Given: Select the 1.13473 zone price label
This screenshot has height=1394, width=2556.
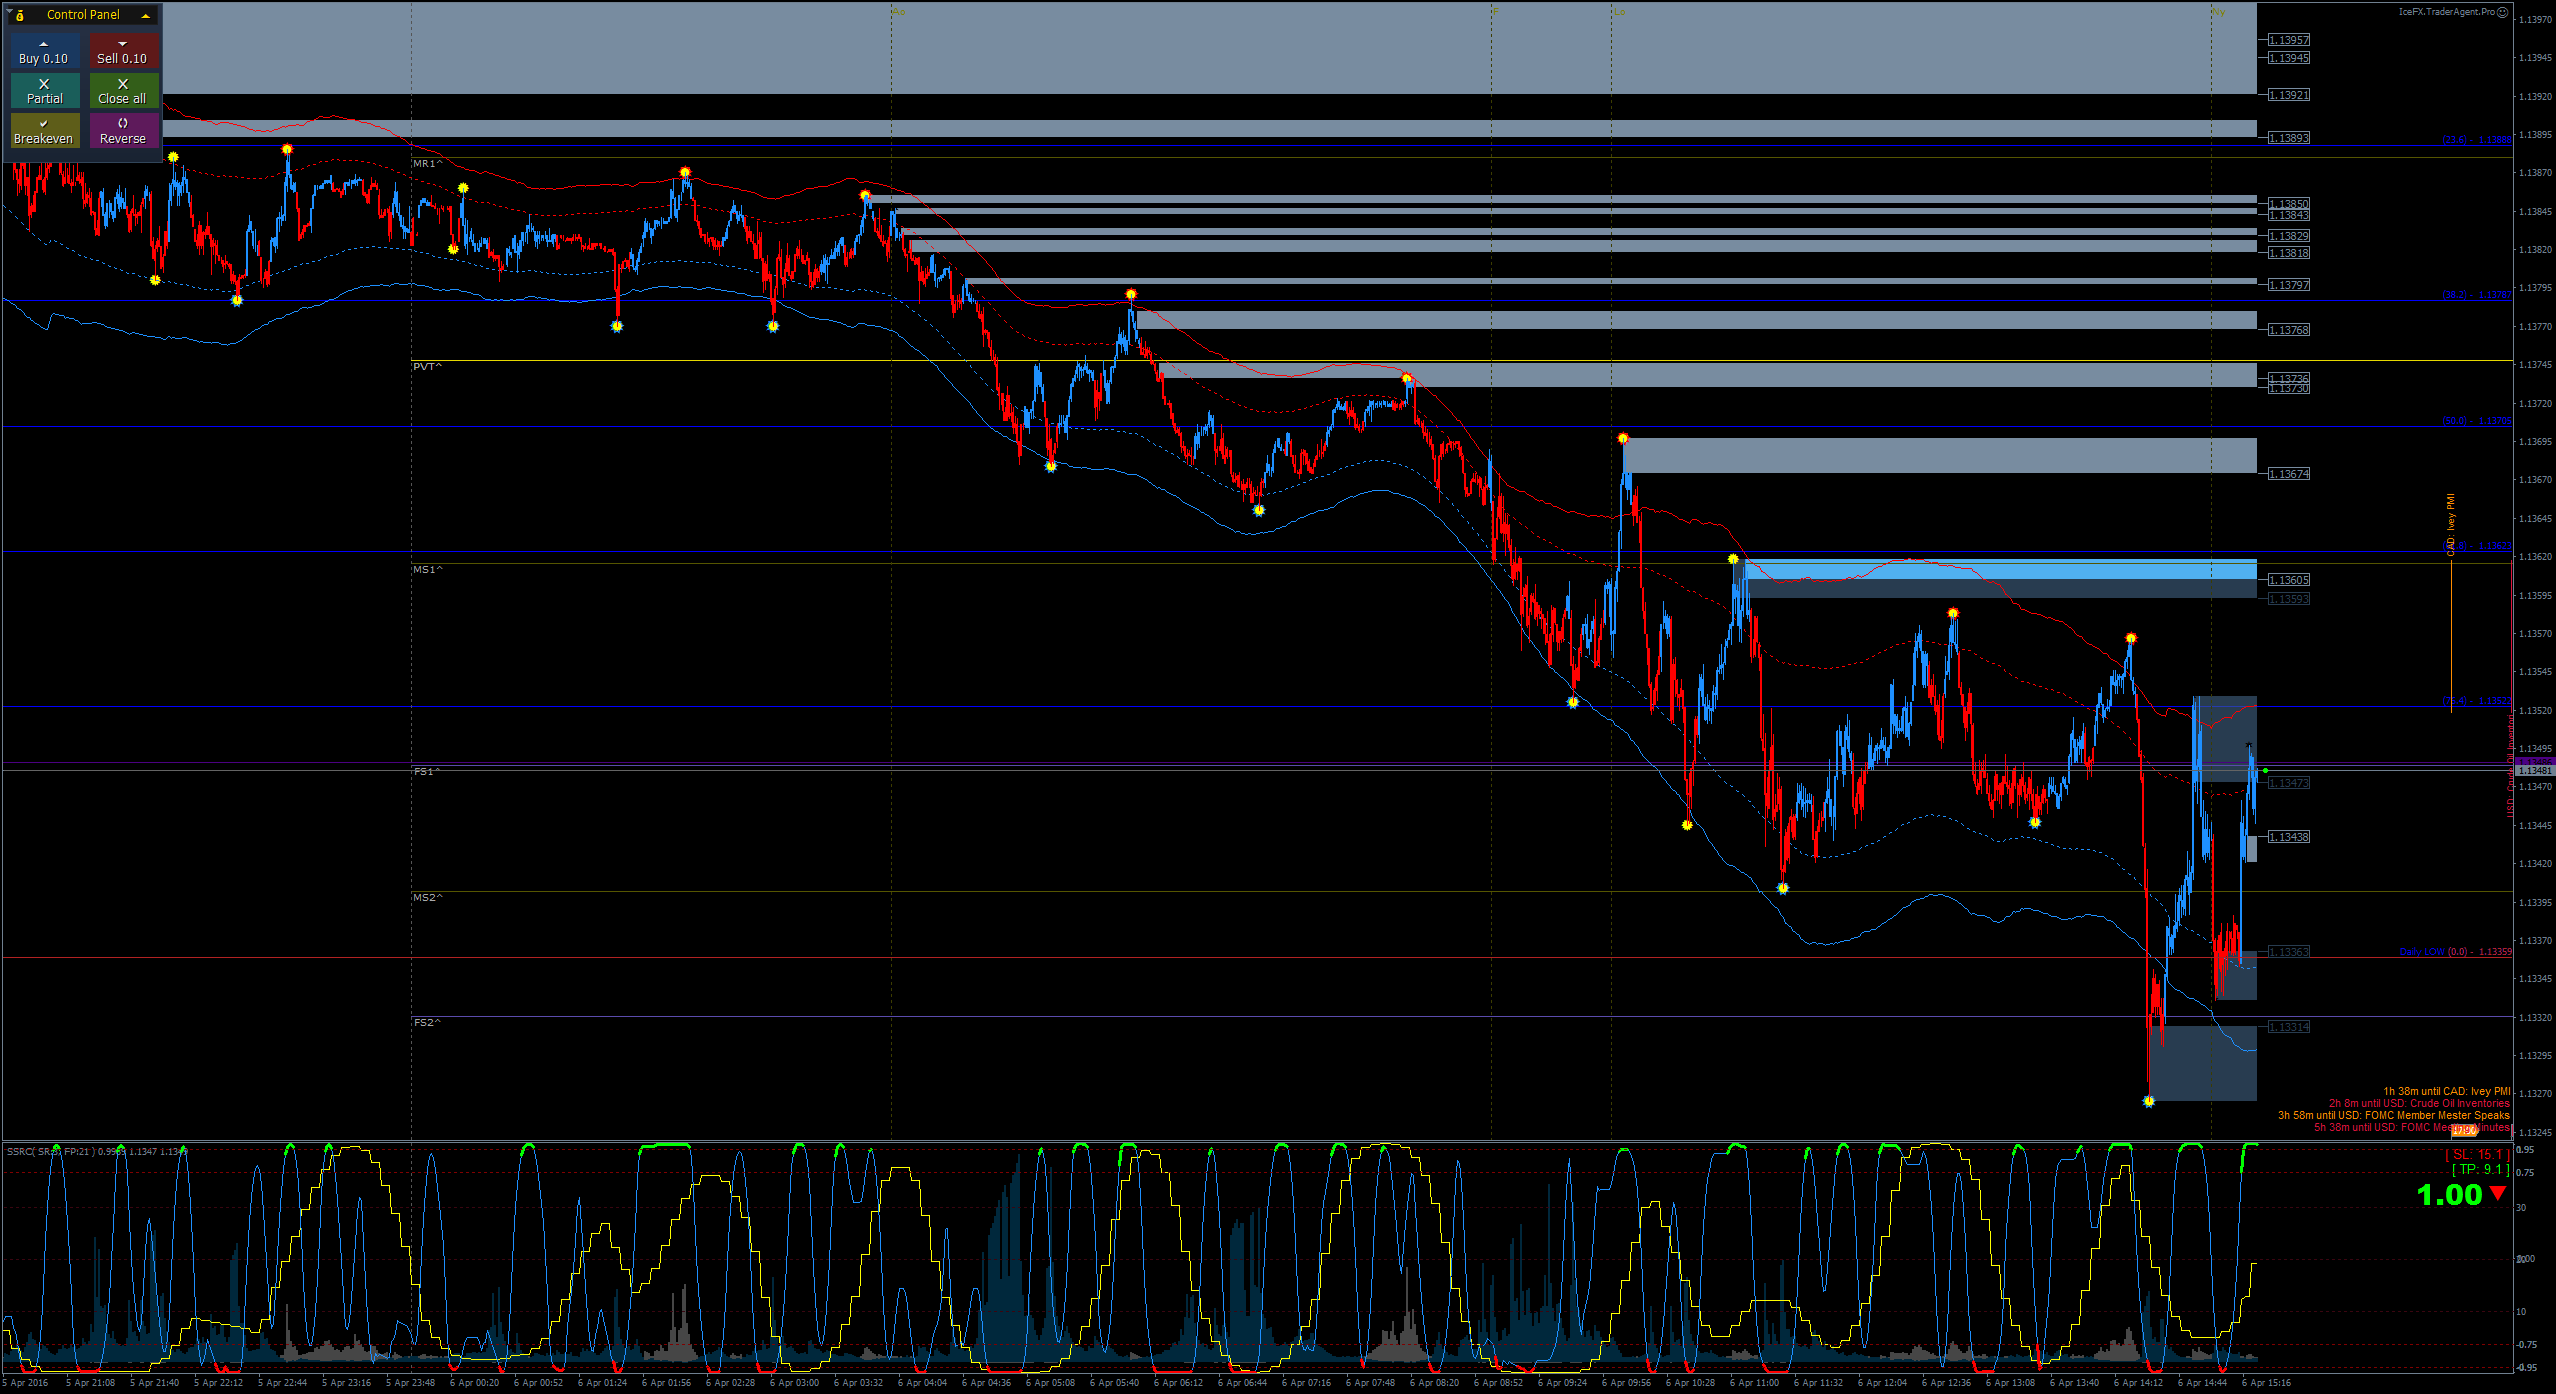Looking at the screenshot, I should coord(2288,783).
